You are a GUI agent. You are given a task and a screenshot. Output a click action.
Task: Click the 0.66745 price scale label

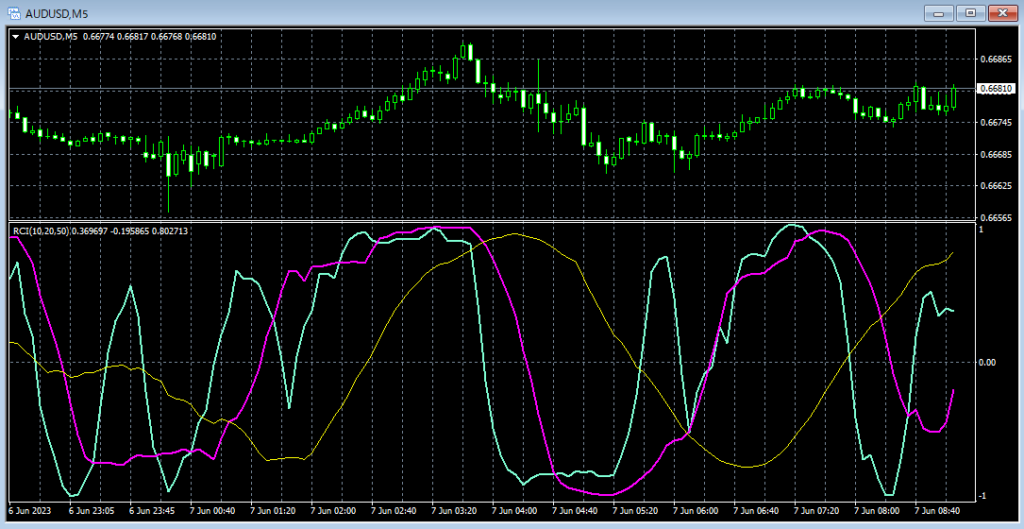[x=996, y=123]
